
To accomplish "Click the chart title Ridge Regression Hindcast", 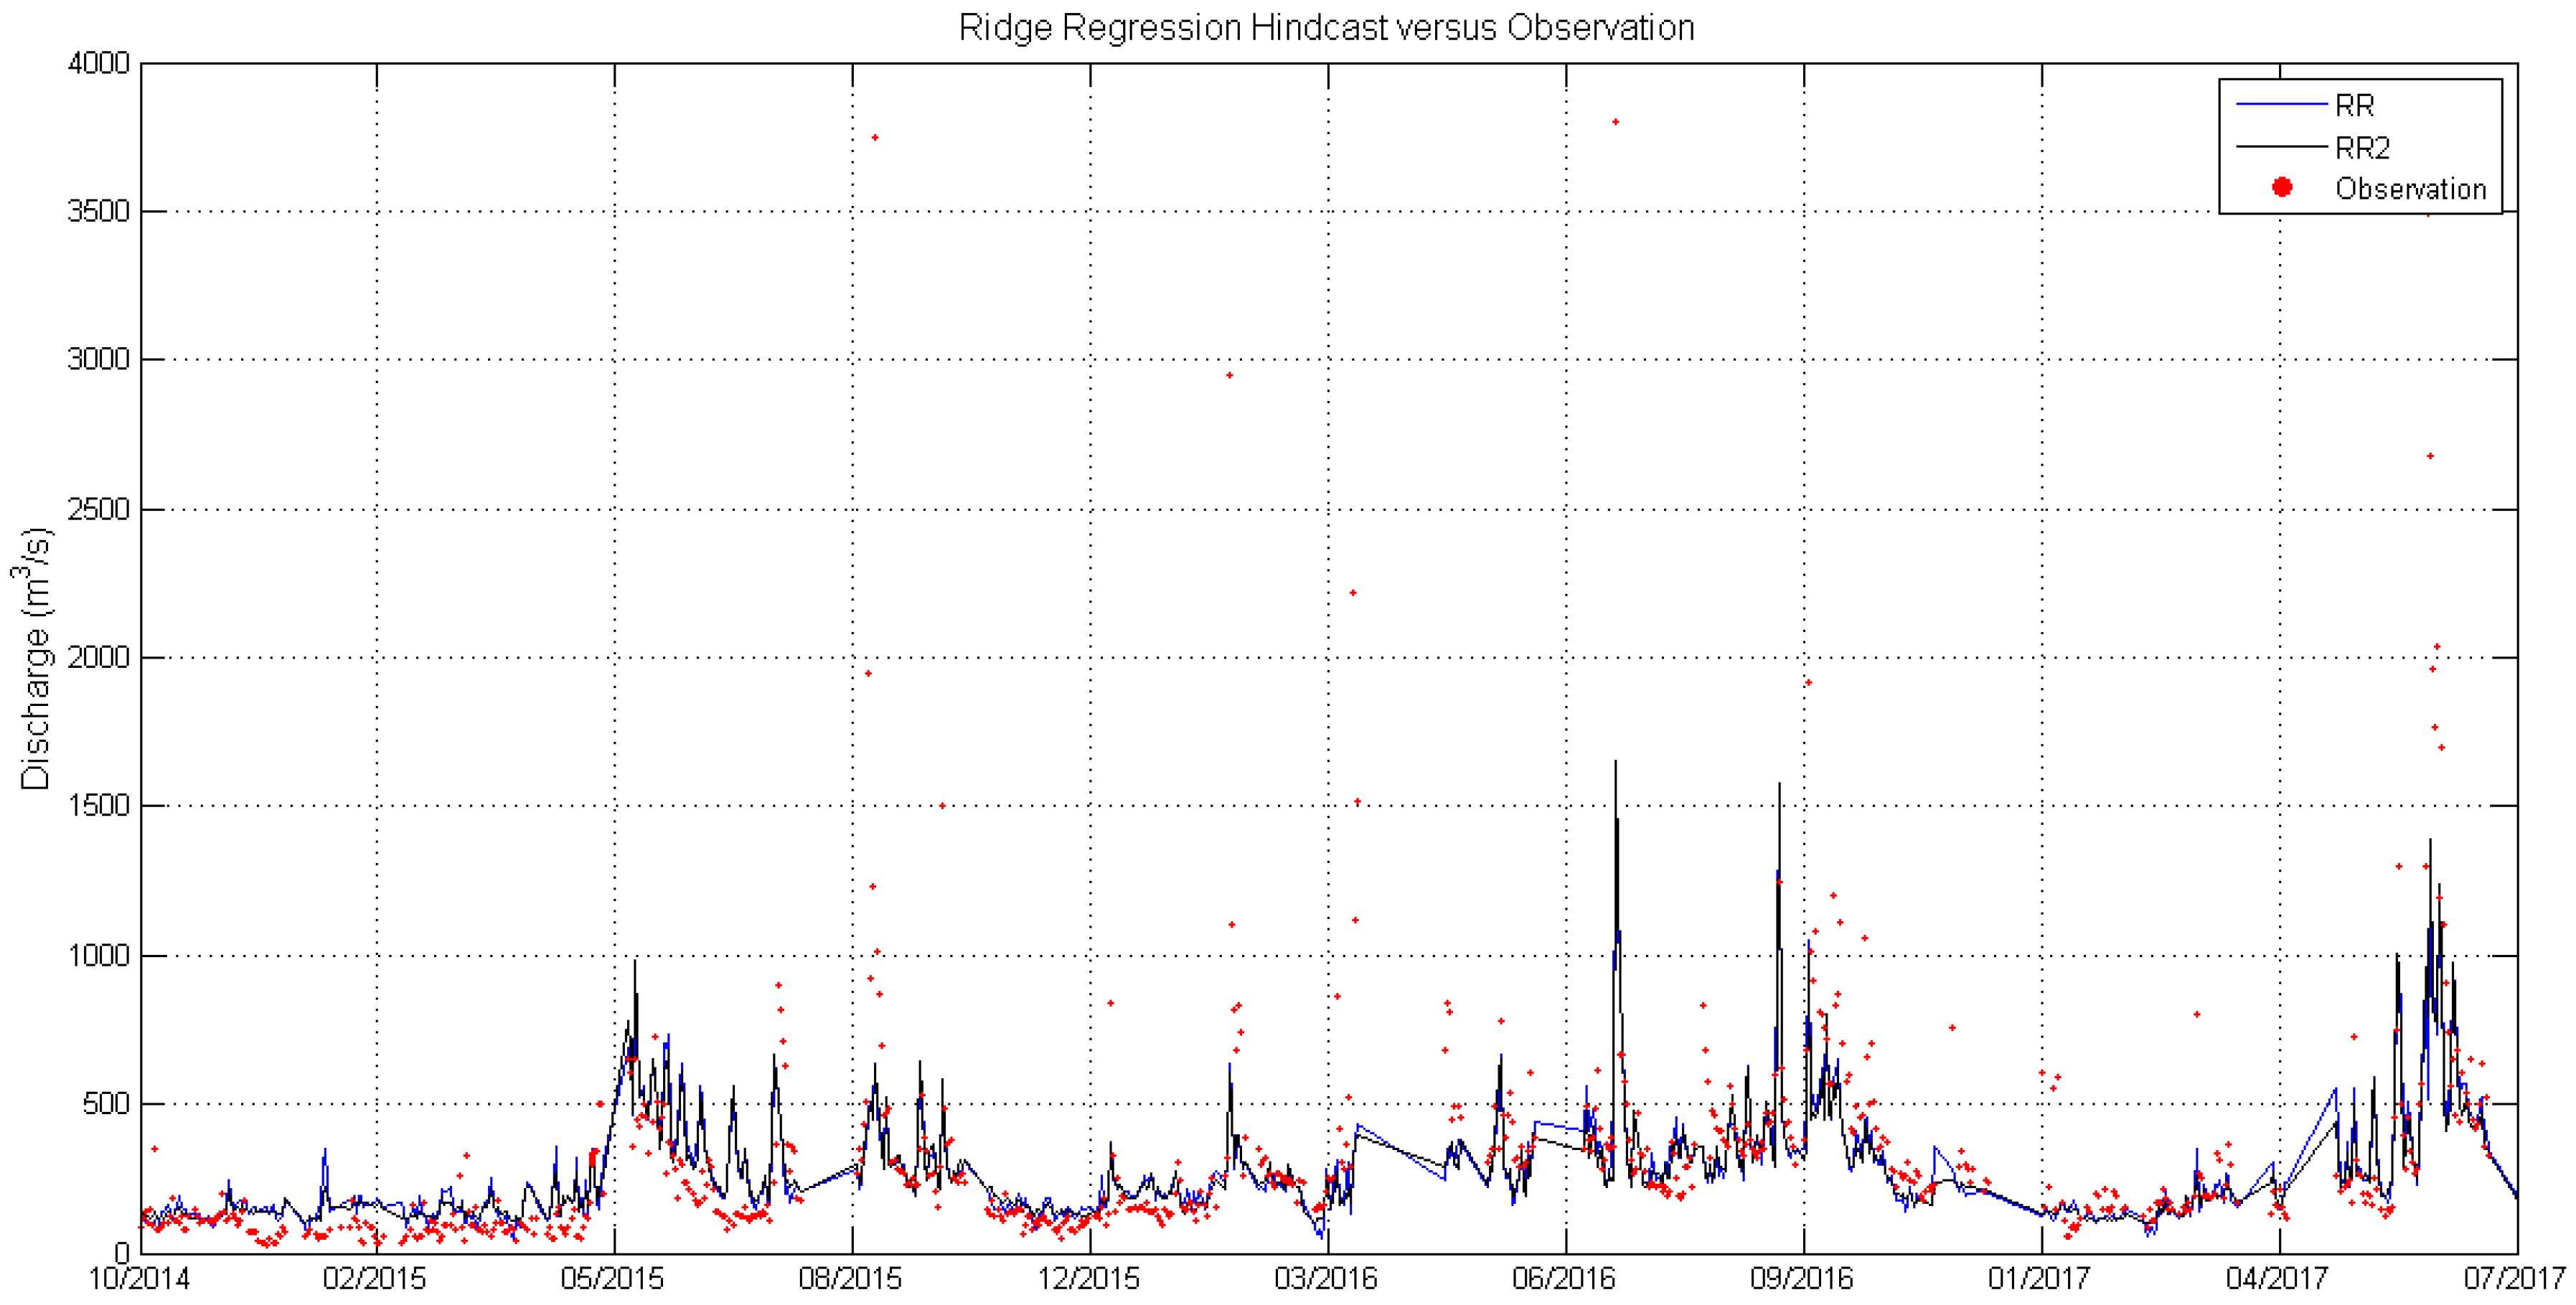I will pyautogui.click(x=1326, y=27).
